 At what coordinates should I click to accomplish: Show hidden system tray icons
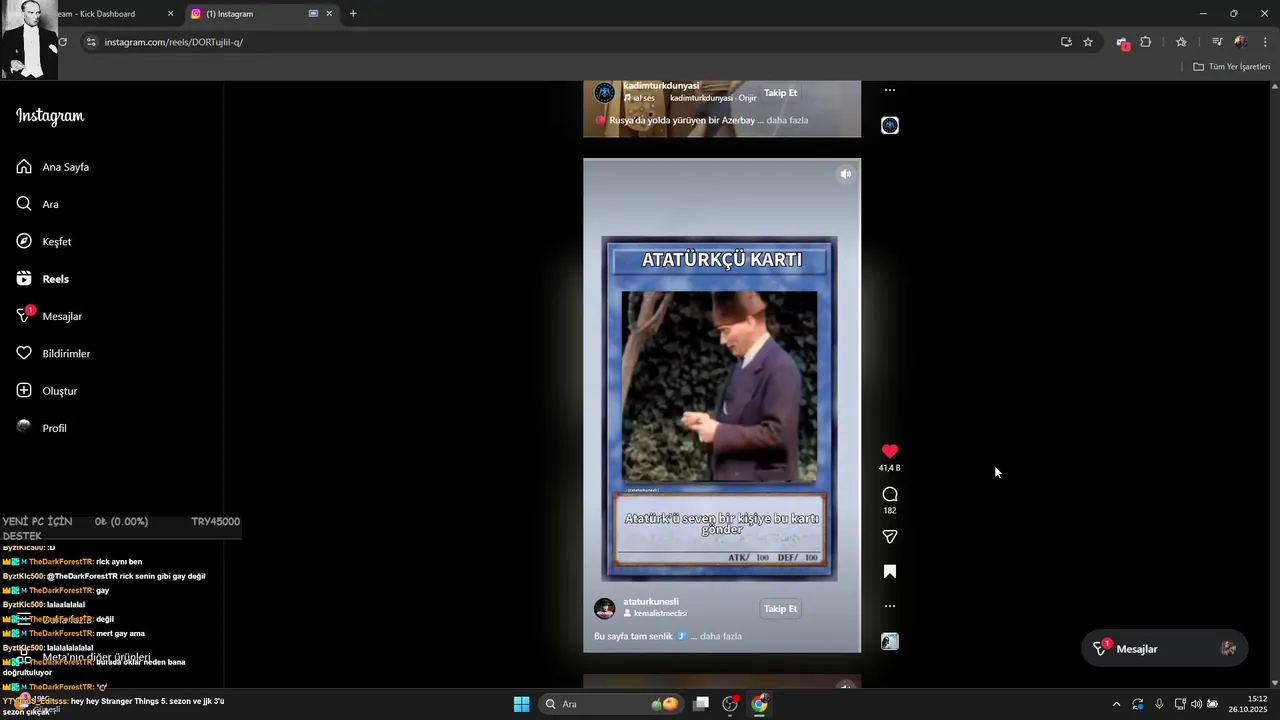[x=1116, y=704]
